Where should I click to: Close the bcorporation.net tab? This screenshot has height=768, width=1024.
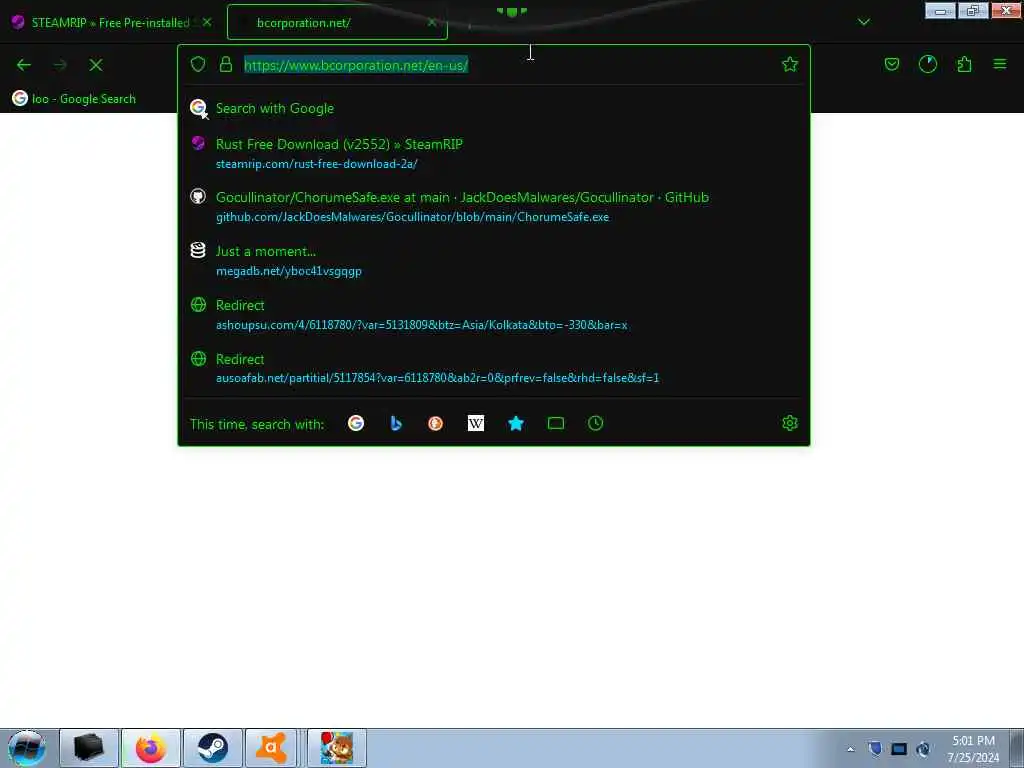coord(432,22)
